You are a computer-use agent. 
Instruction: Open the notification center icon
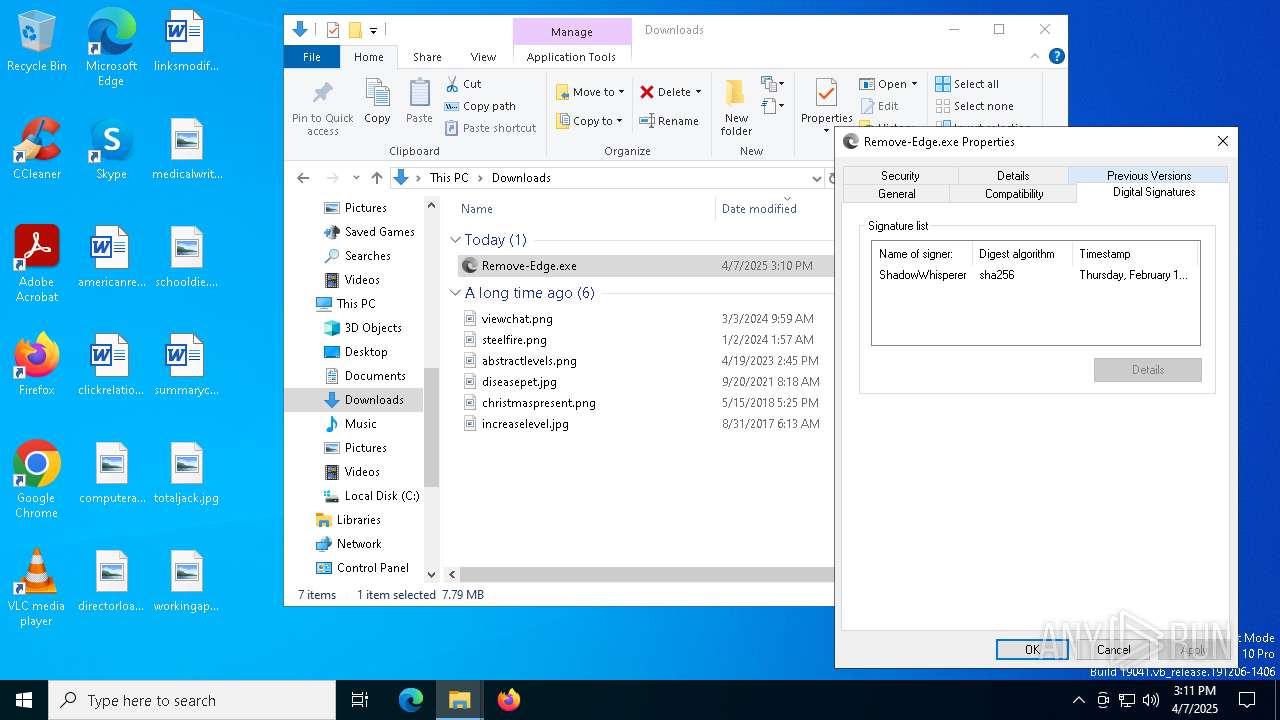pos(1246,700)
